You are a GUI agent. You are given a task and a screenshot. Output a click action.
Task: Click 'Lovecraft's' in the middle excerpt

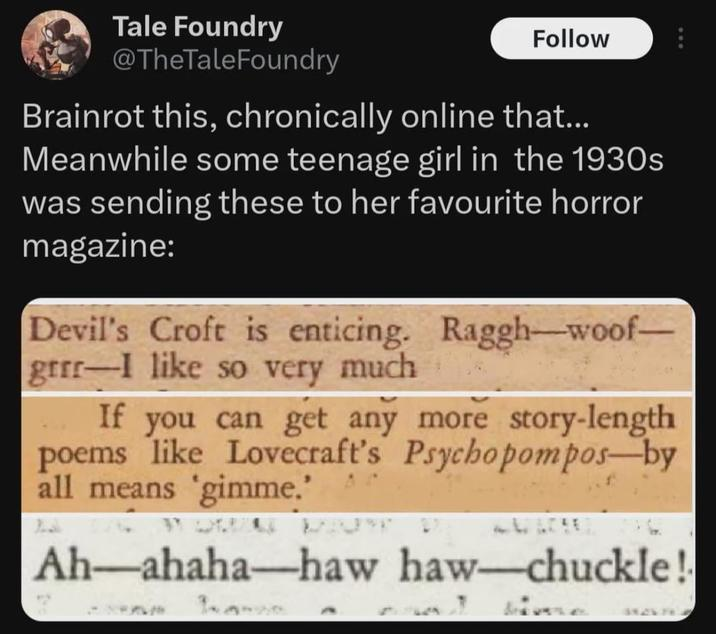pyautogui.click(x=305, y=452)
